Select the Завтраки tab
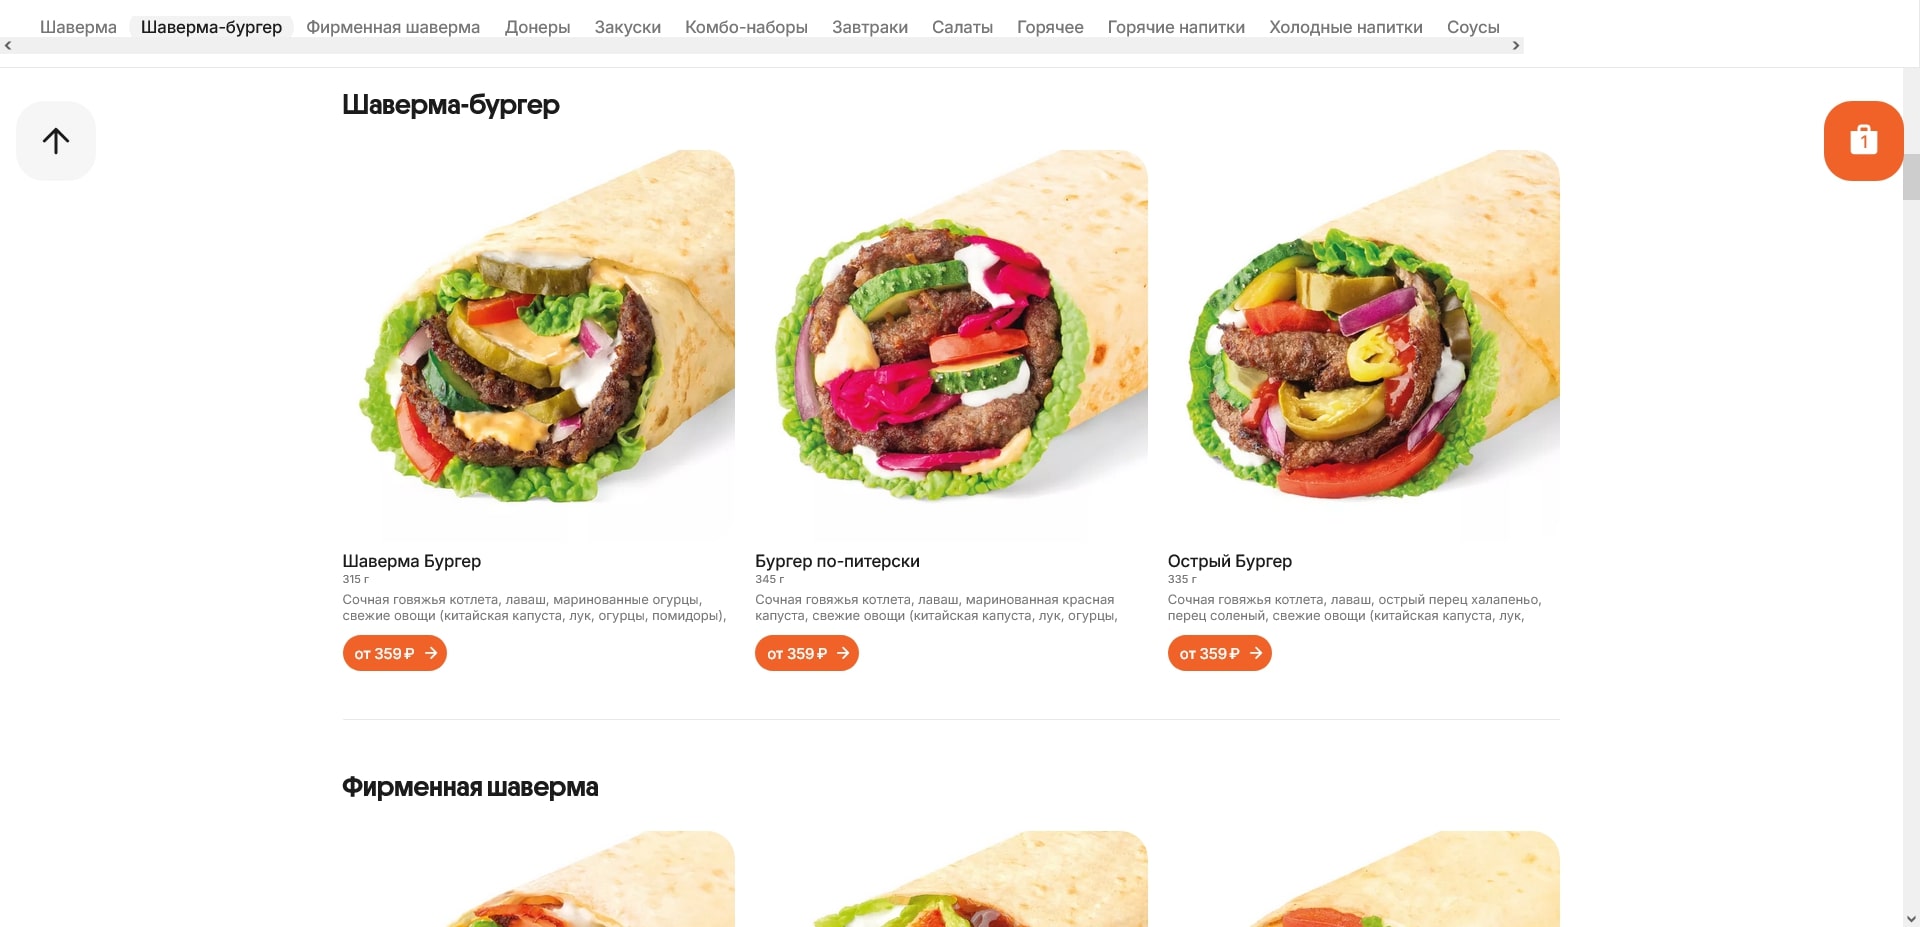 click(870, 27)
